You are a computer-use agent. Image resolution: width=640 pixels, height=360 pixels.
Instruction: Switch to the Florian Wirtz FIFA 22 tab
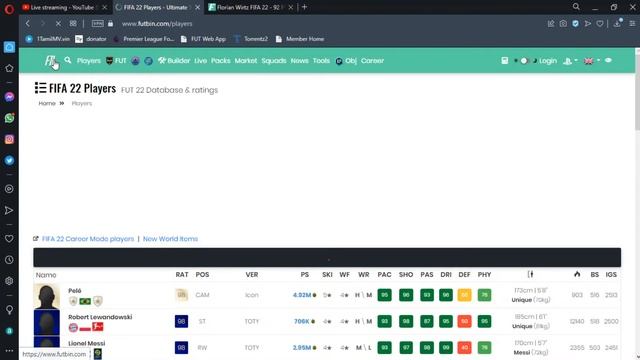[x=249, y=7]
